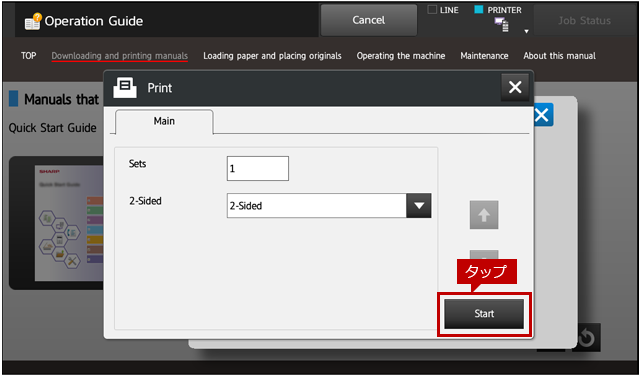This screenshot has height=376, width=640.
Task: Click the circular rotate arrow icon at bottom right
Action: point(586,338)
